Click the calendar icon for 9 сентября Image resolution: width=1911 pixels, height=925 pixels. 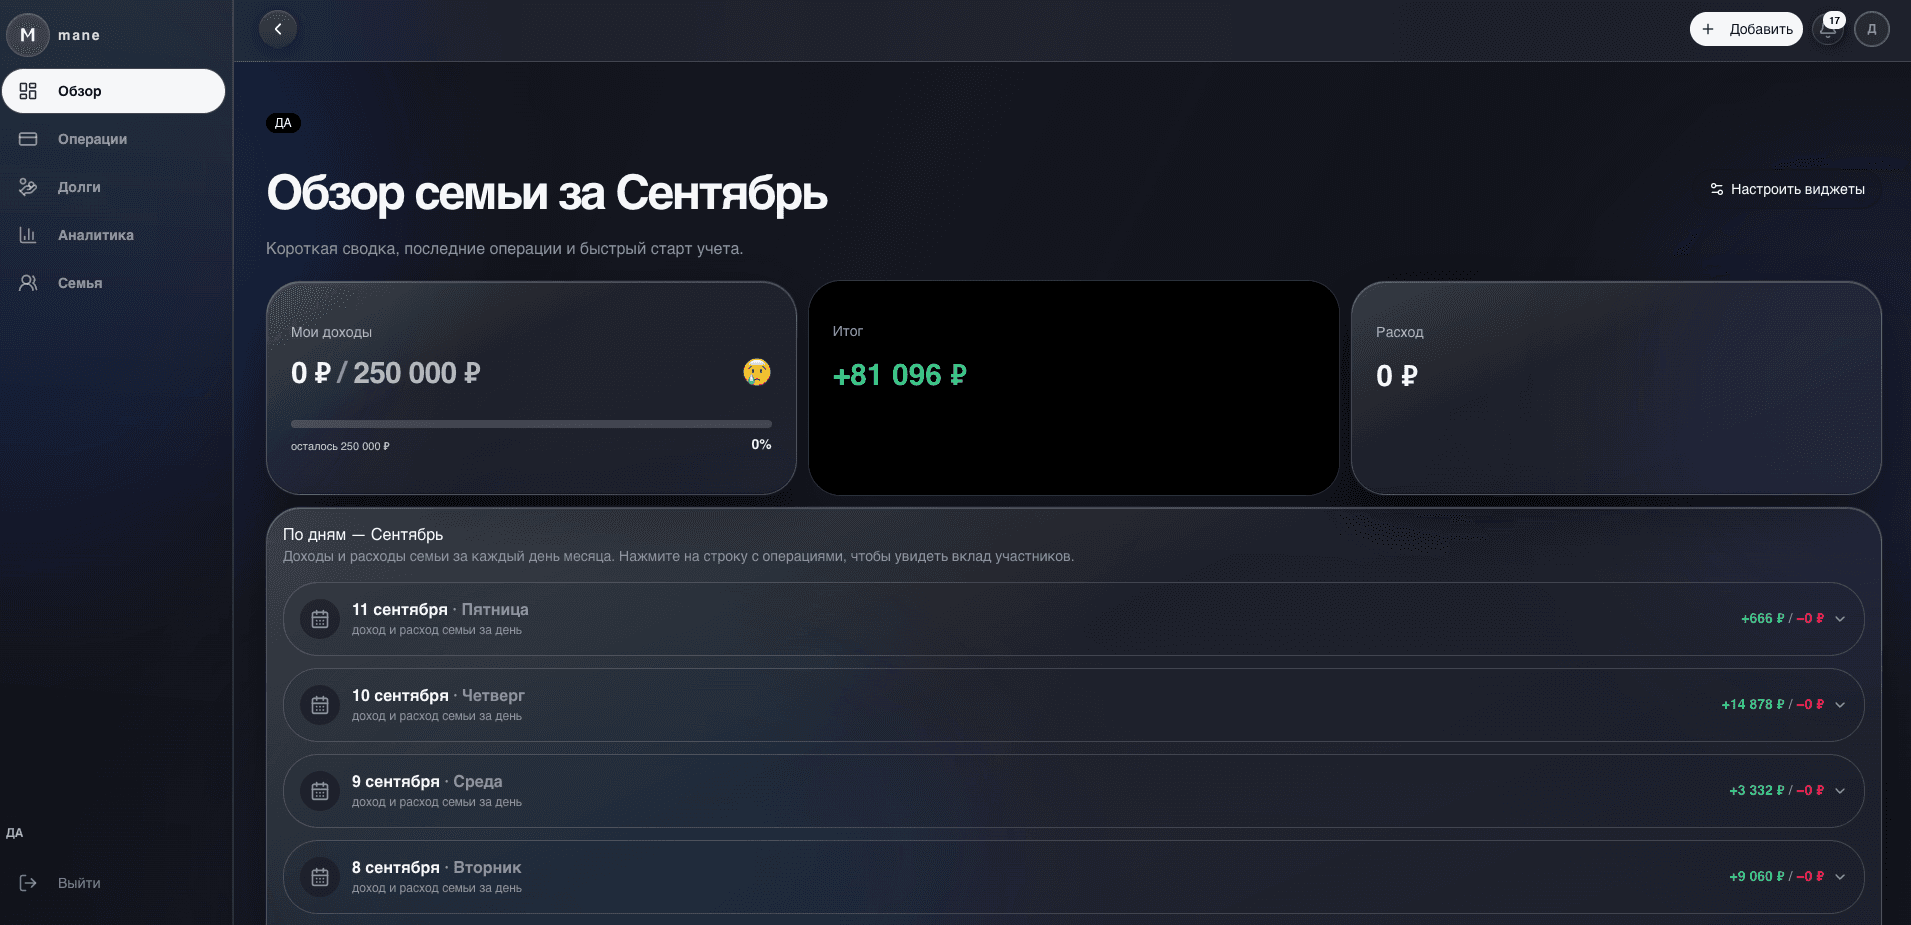pyautogui.click(x=320, y=791)
